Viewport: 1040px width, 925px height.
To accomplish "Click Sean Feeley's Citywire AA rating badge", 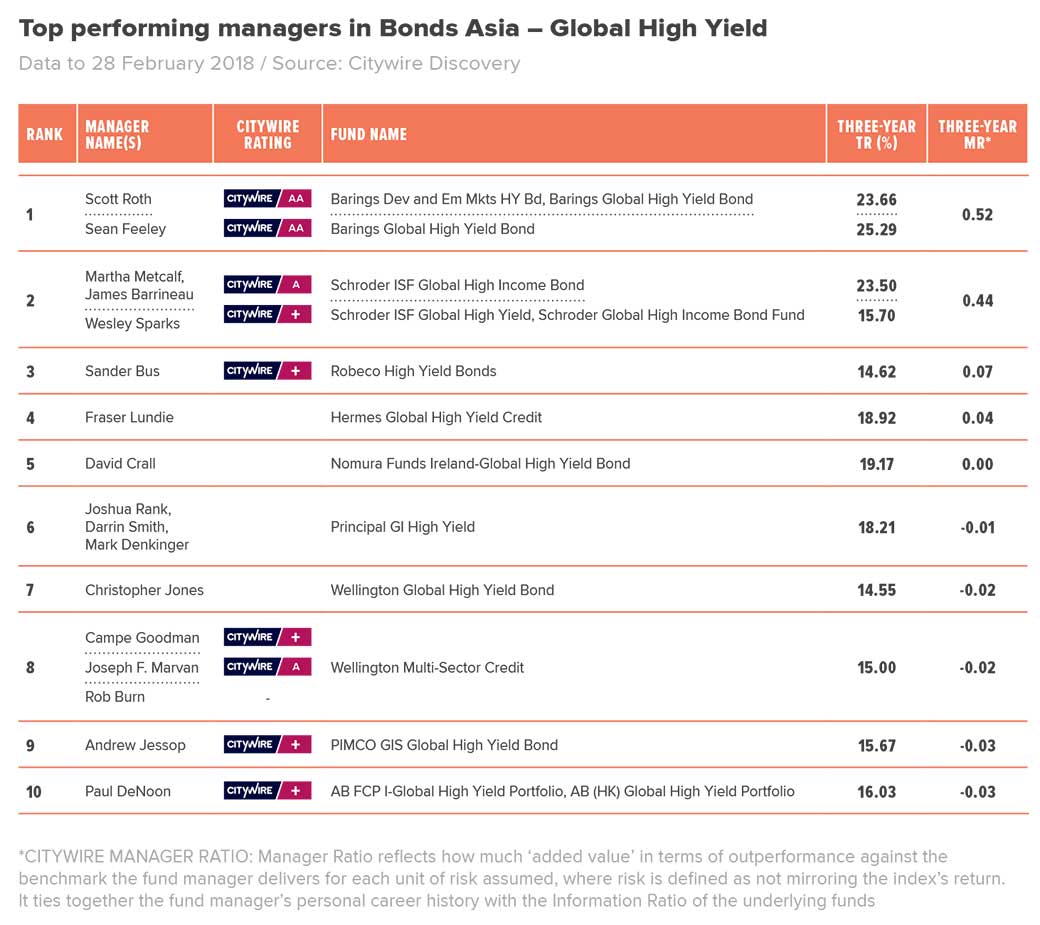I will [x=267, y=229].
